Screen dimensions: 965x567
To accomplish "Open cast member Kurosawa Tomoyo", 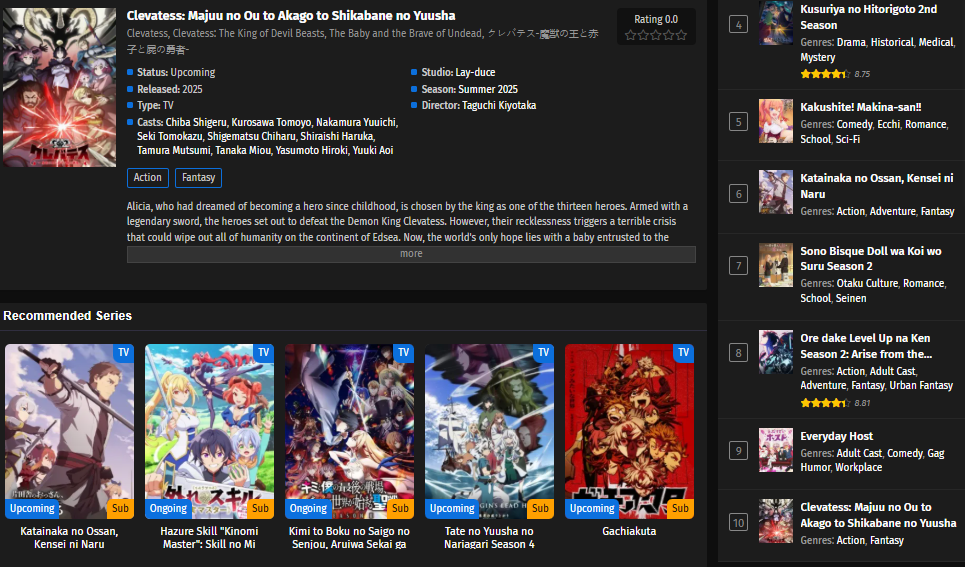I will 271,122.
